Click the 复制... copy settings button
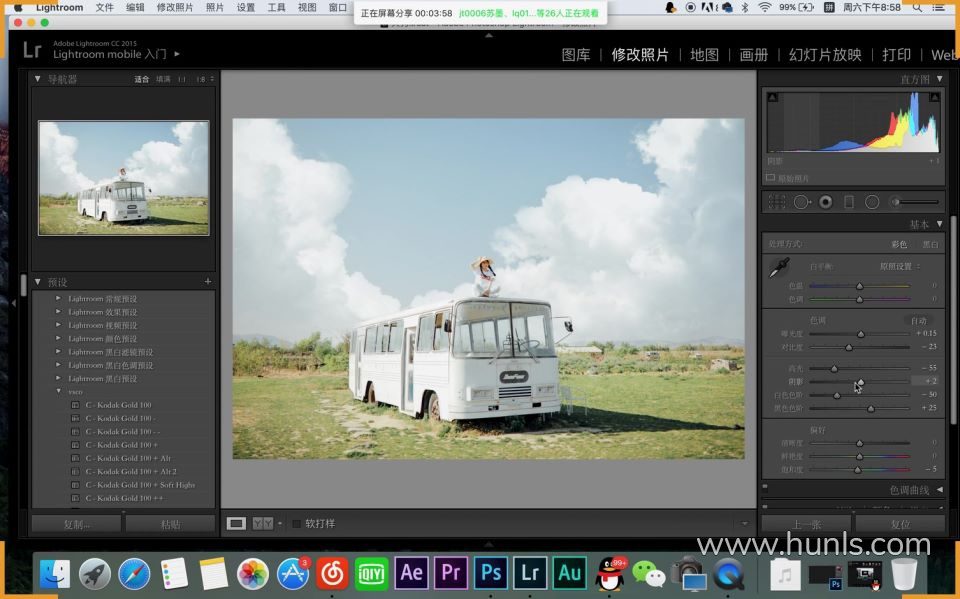The width and height of the screenshot is (960, 599). click(x=77, y=524)
